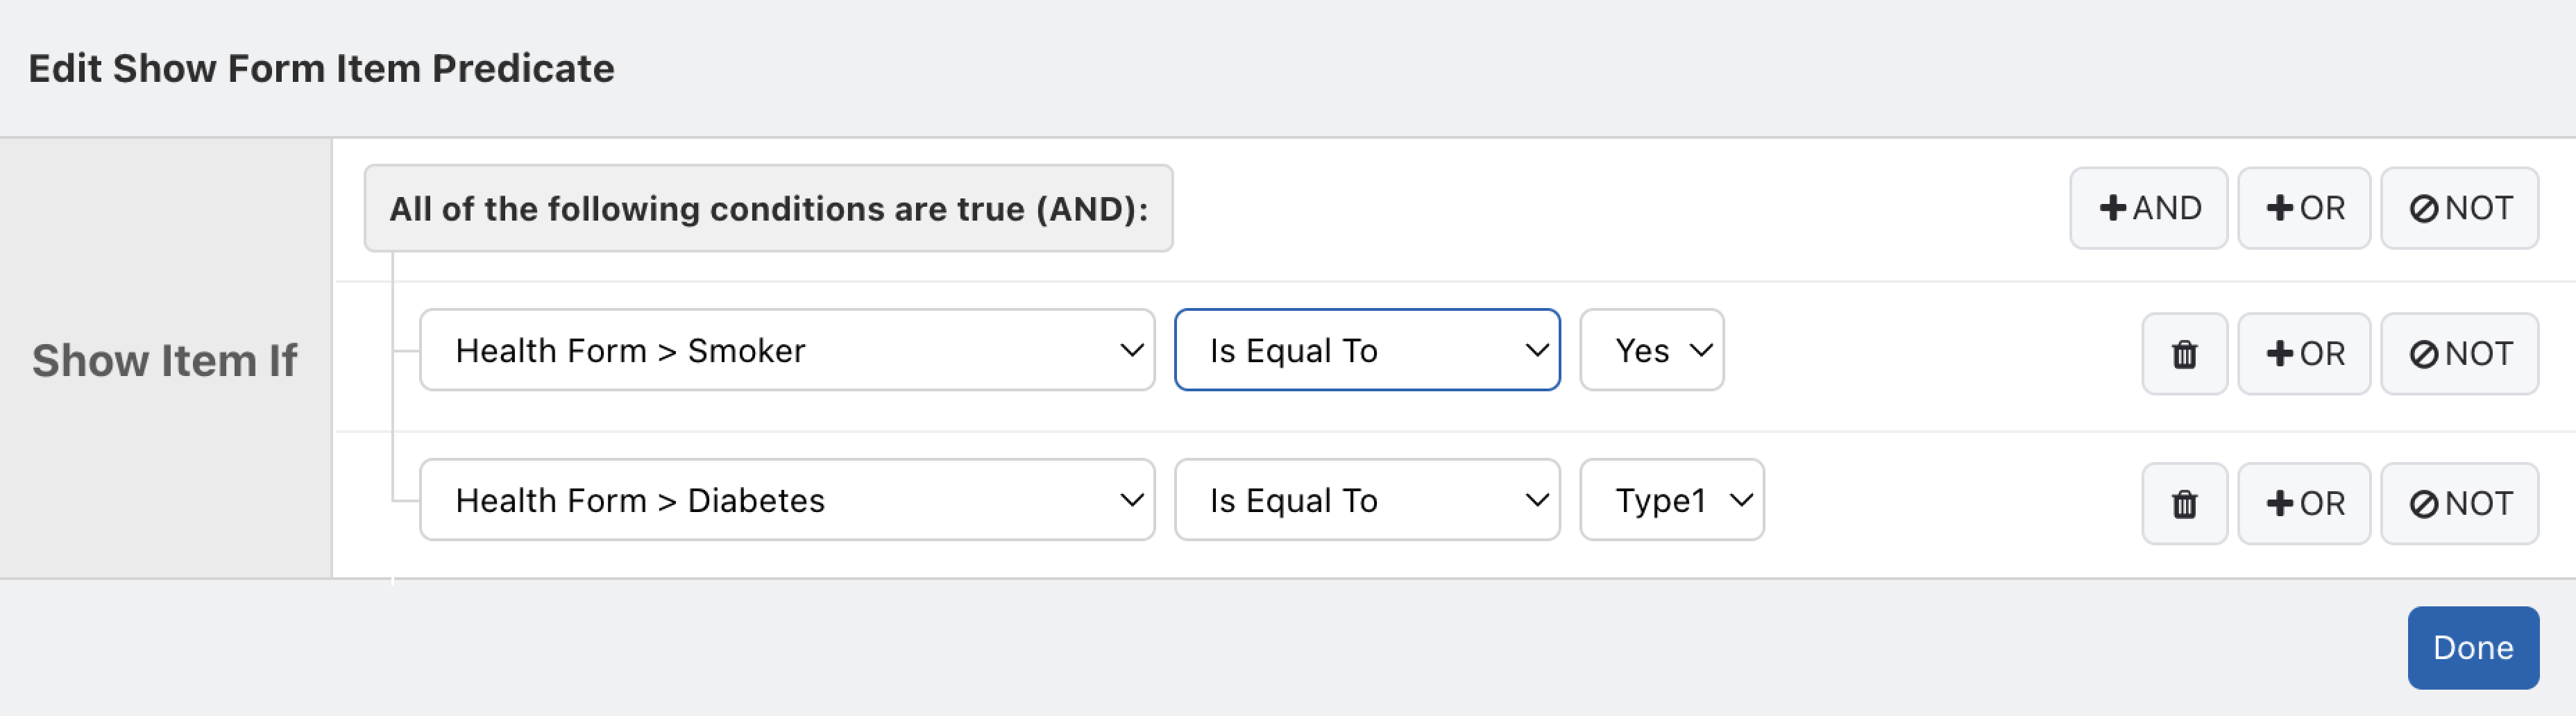2576x716 pixels.
Task: Open the Health Form > Diabetes field dropdown
Action: 787,500
